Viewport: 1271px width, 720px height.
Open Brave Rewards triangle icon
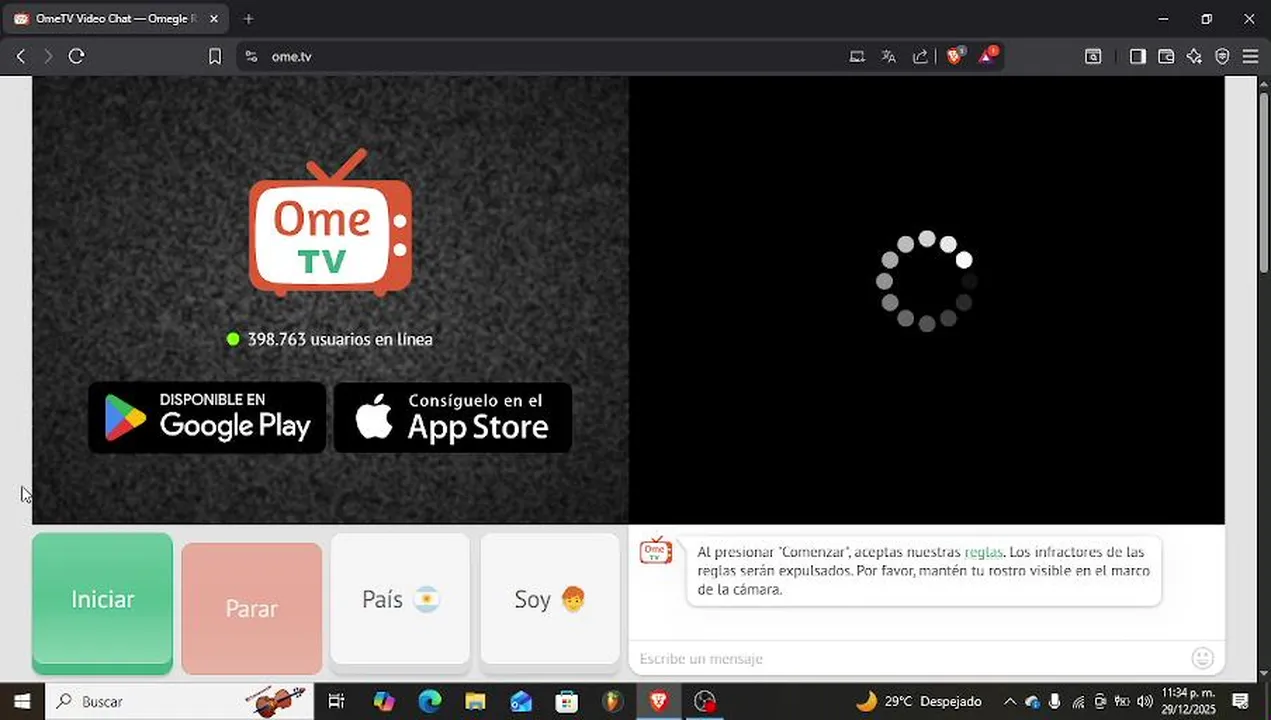pyautogui.click(x=987, y=56)
